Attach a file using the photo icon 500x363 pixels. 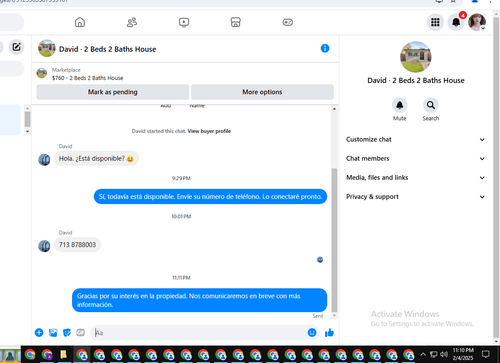point(53,332)
